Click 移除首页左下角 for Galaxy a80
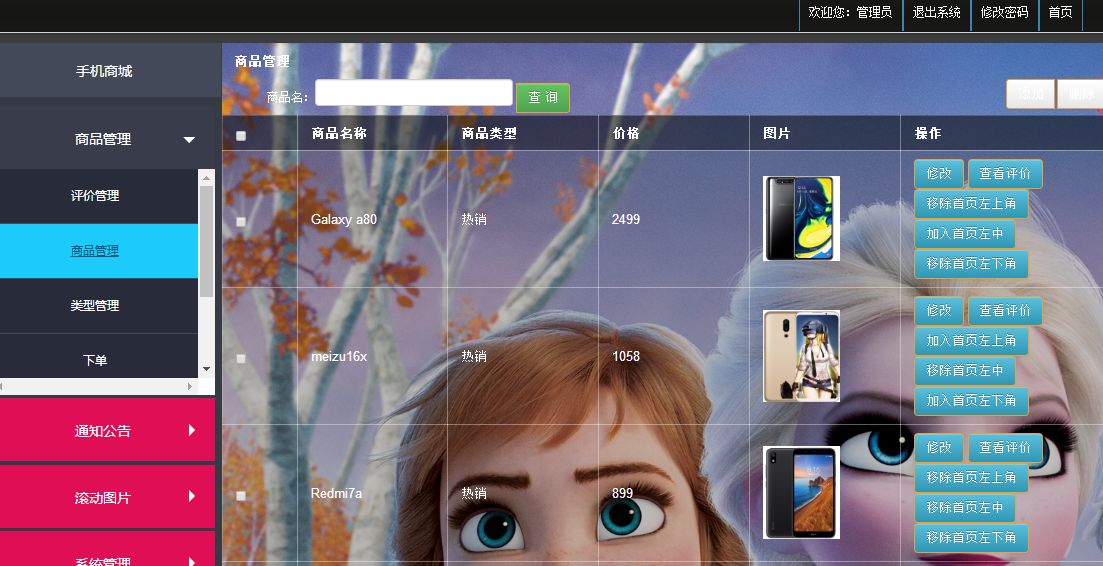Screen dimensions: 1103x566 (x=971, y=264)
